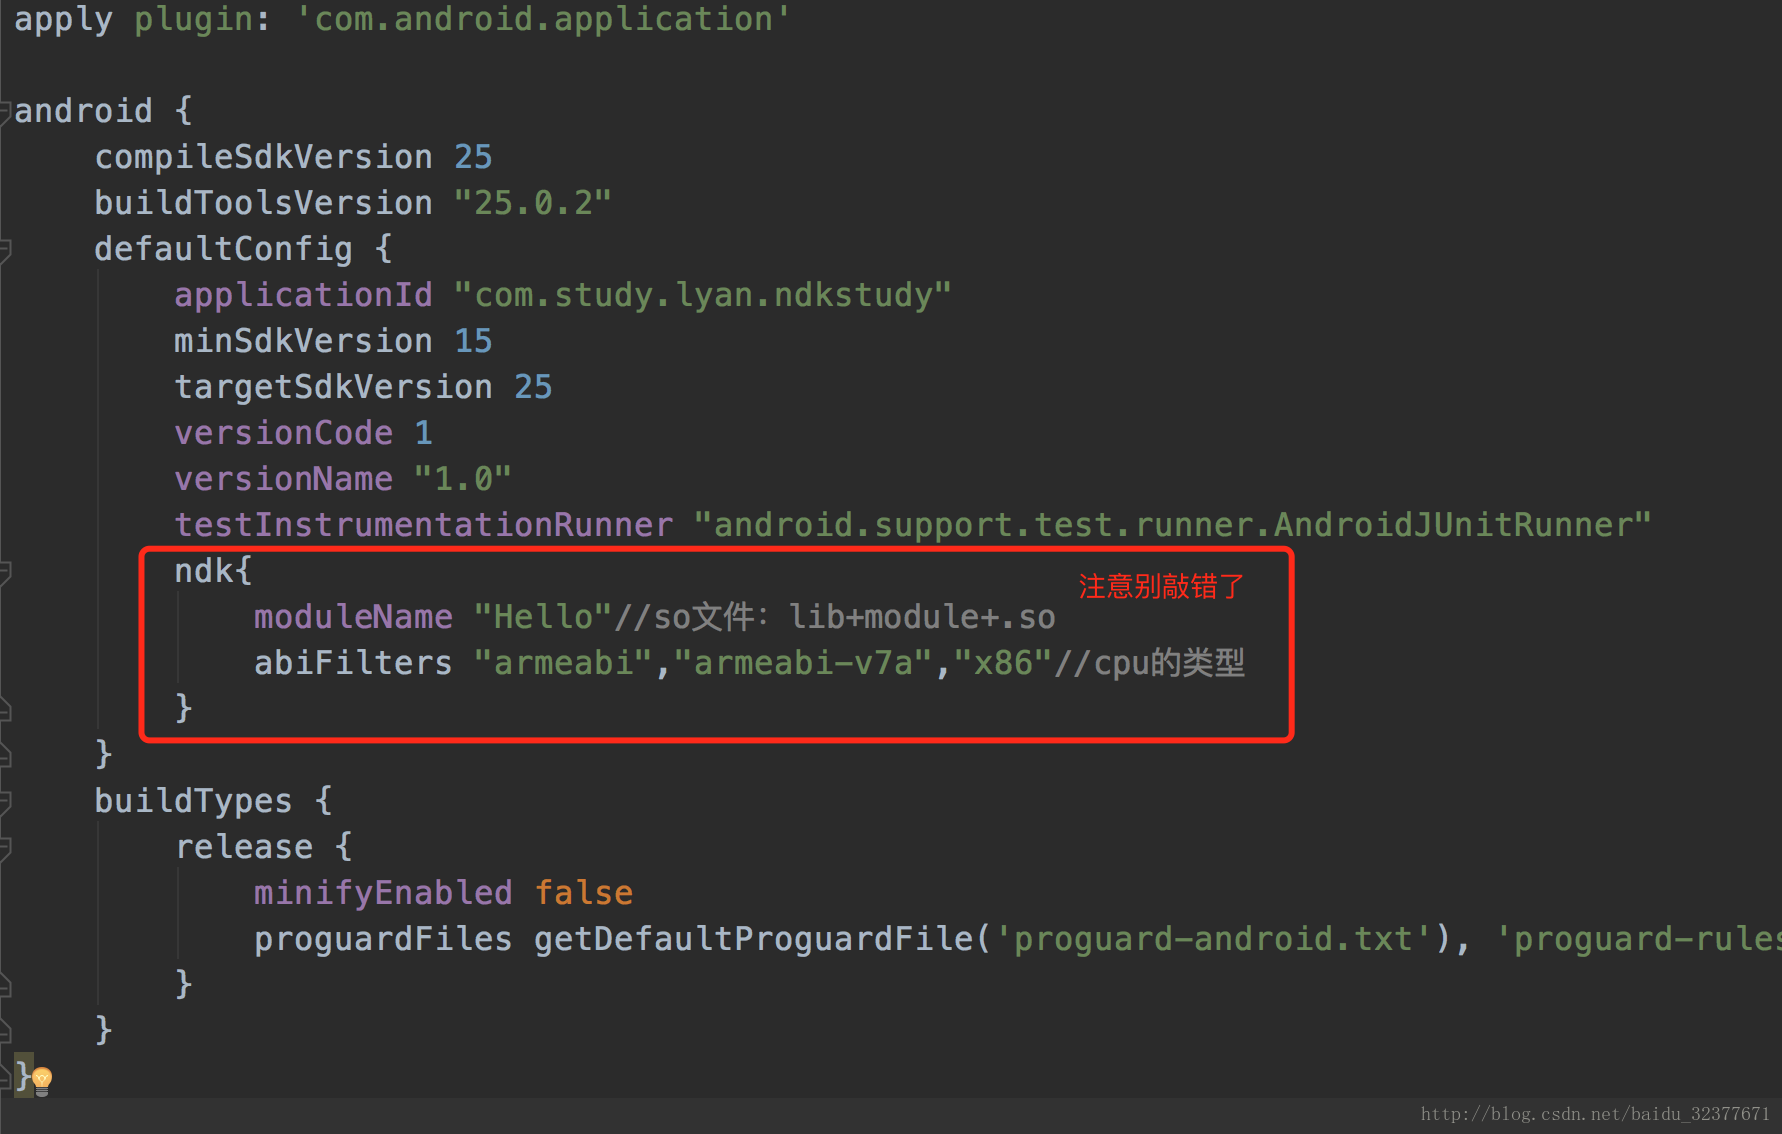The width and height of the screenshot is (1782, 1134).
Task: Click the string 'com.android.application'
Action: (543, 19)
